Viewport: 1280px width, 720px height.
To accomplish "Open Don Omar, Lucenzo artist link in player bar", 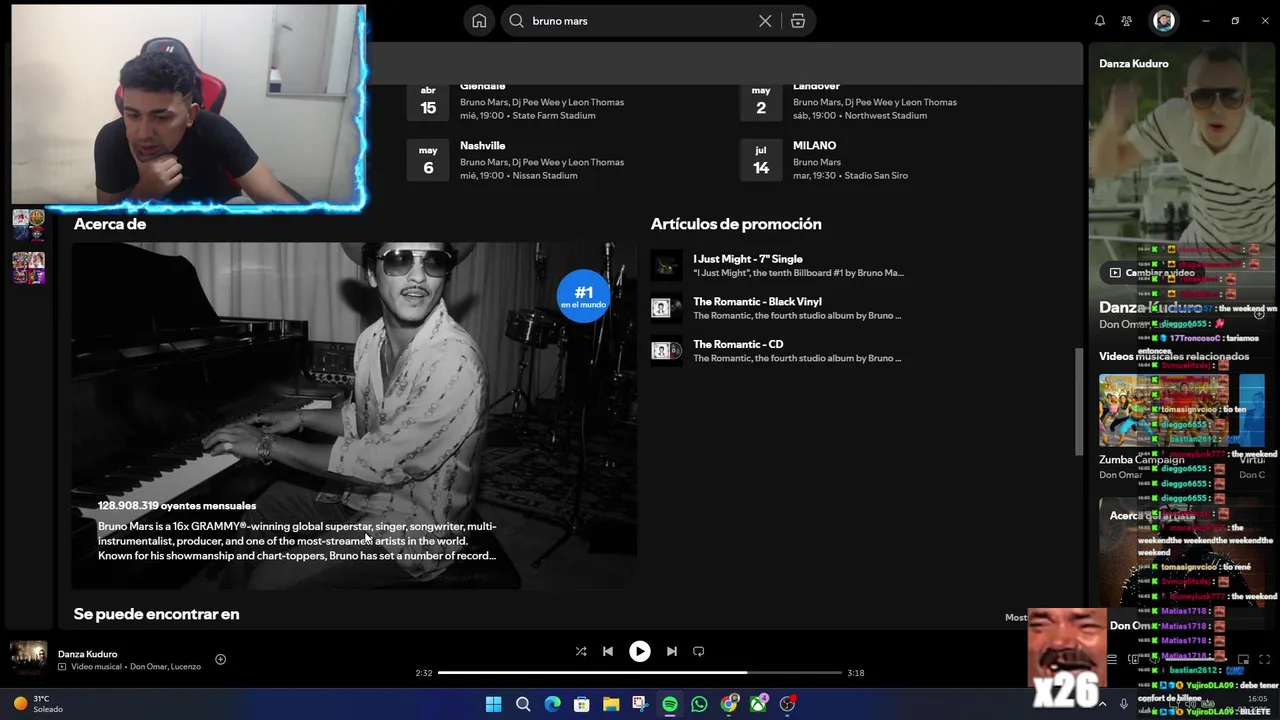I will tap(165, 667).
